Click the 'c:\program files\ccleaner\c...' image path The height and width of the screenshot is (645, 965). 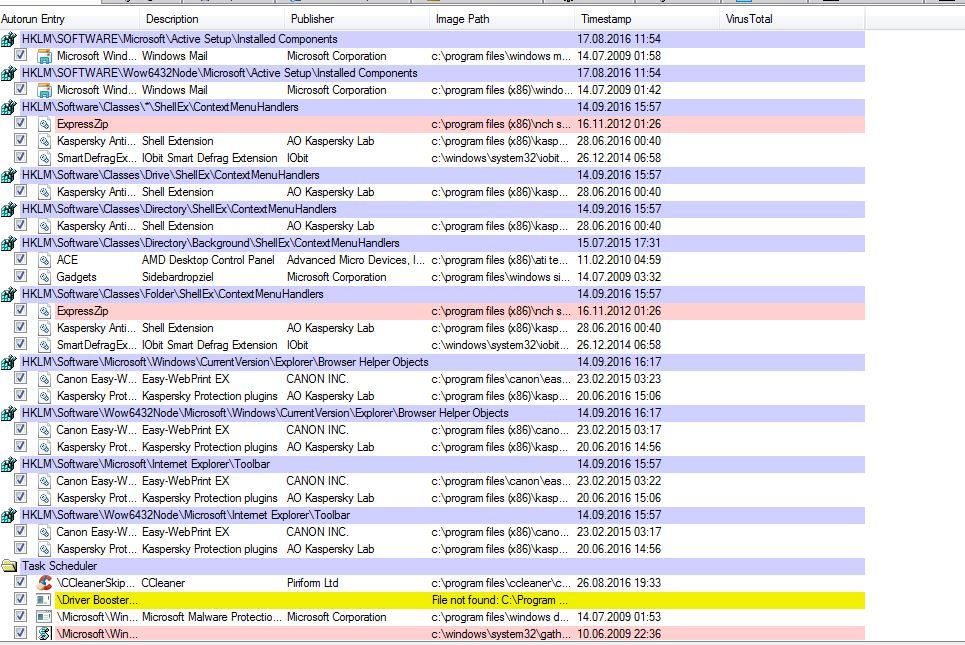click(502, 583)
